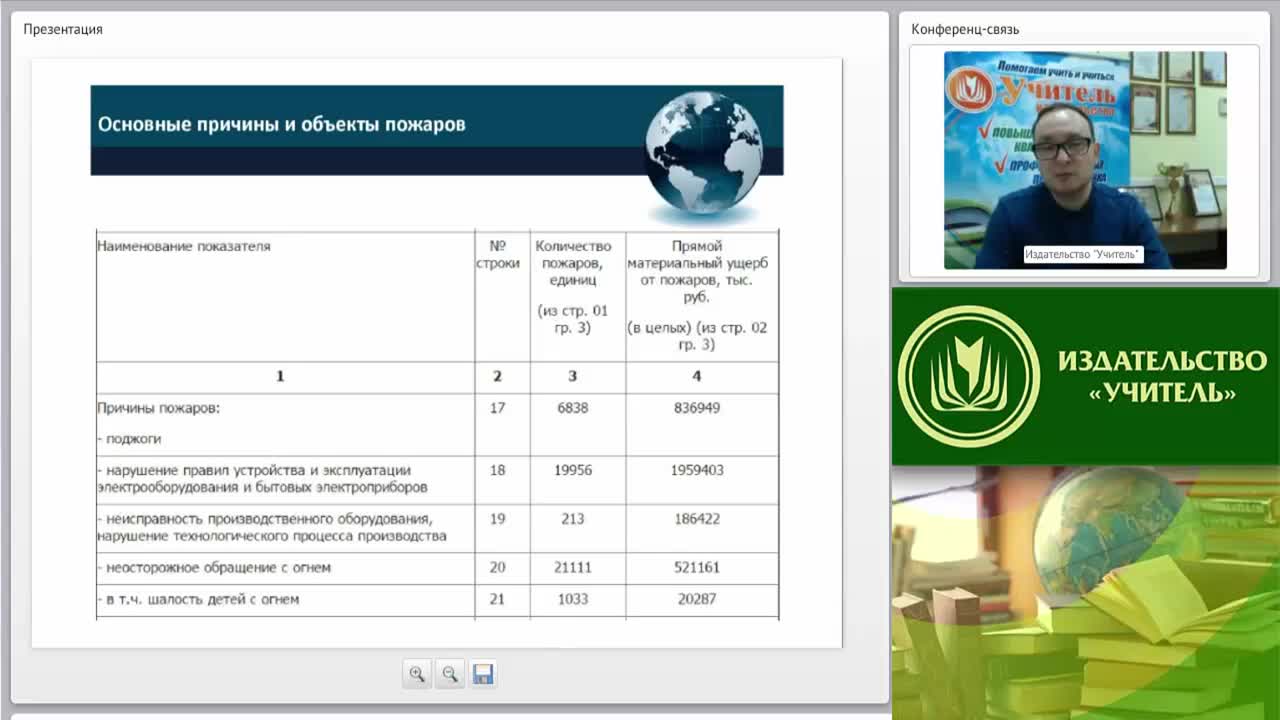Select the Презентация panel title

63,29
